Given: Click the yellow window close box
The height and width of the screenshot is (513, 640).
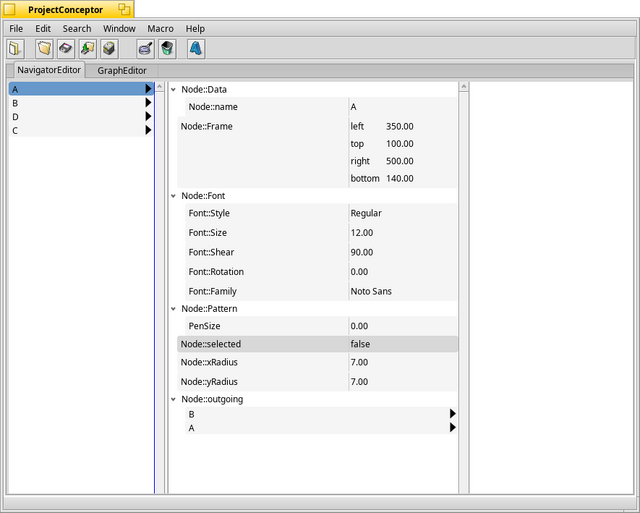Looking at the screenshot, I should click(9, 9).
